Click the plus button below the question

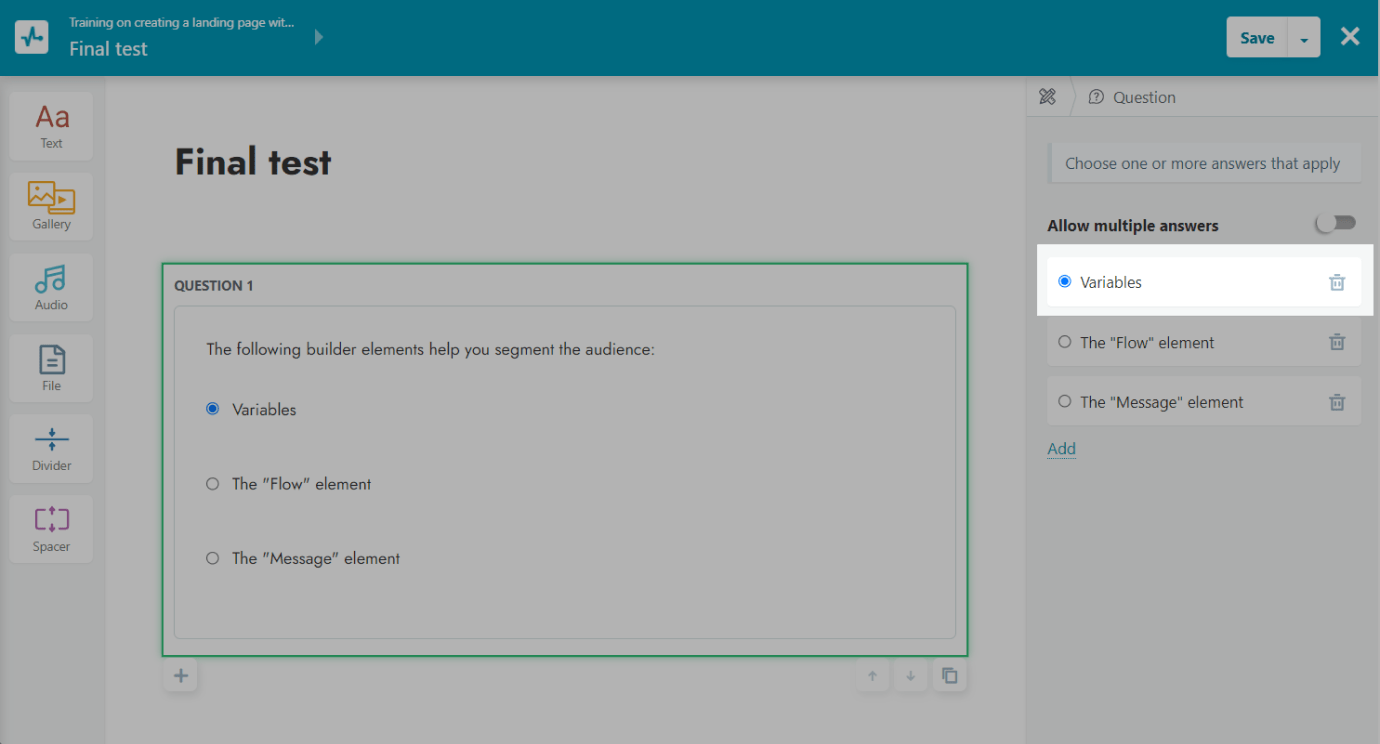pos(181,676)
